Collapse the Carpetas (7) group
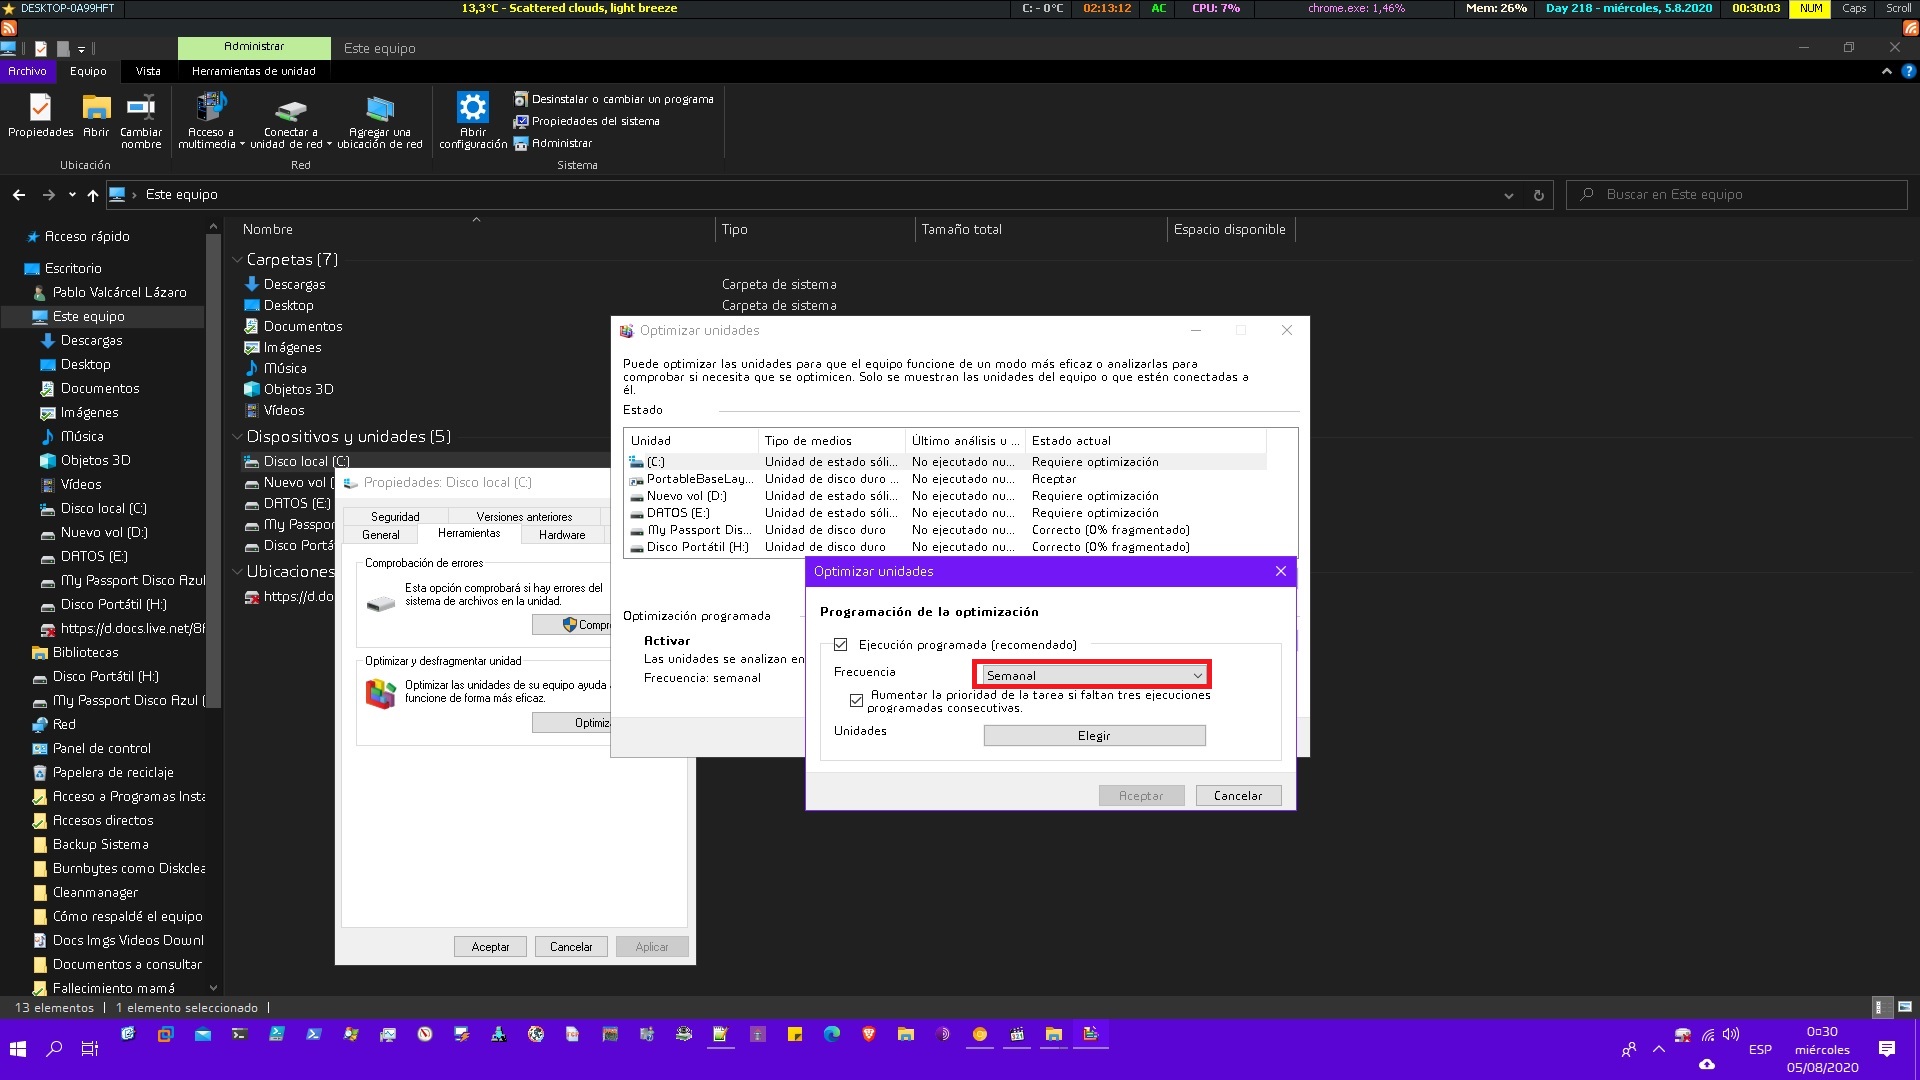Image resolution: width=1920 pixels, height=1080 pixels. pyautogui.click(x=238, y=260)
